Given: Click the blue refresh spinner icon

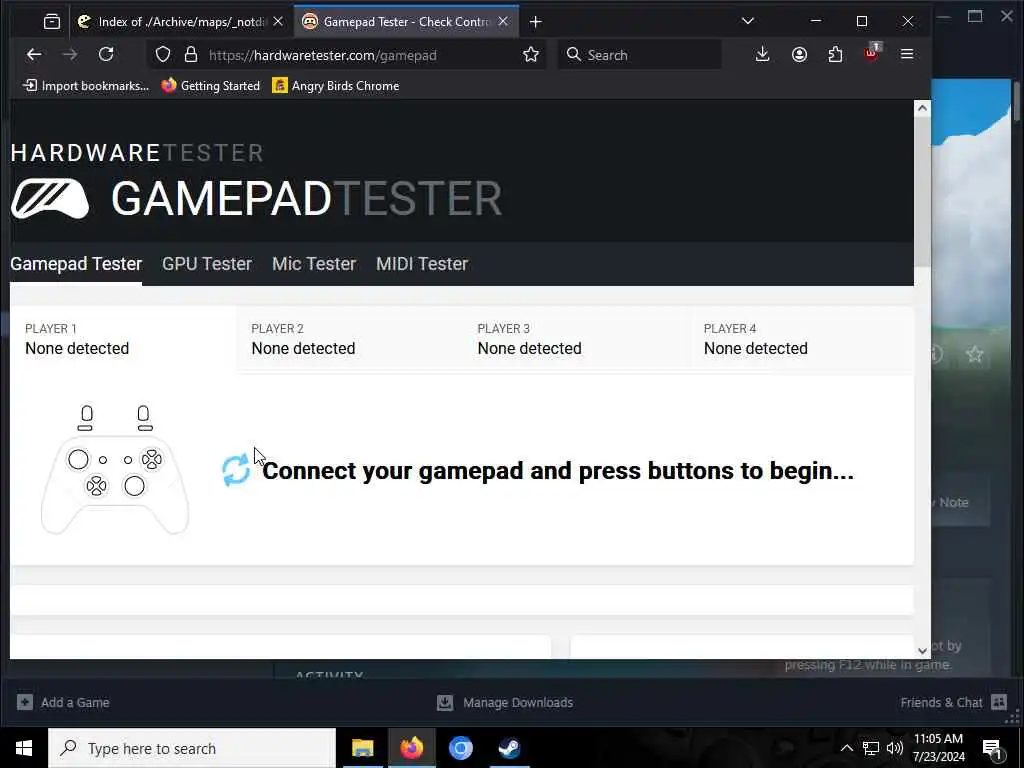Looking at the screenshot, I should click(236, 470).
